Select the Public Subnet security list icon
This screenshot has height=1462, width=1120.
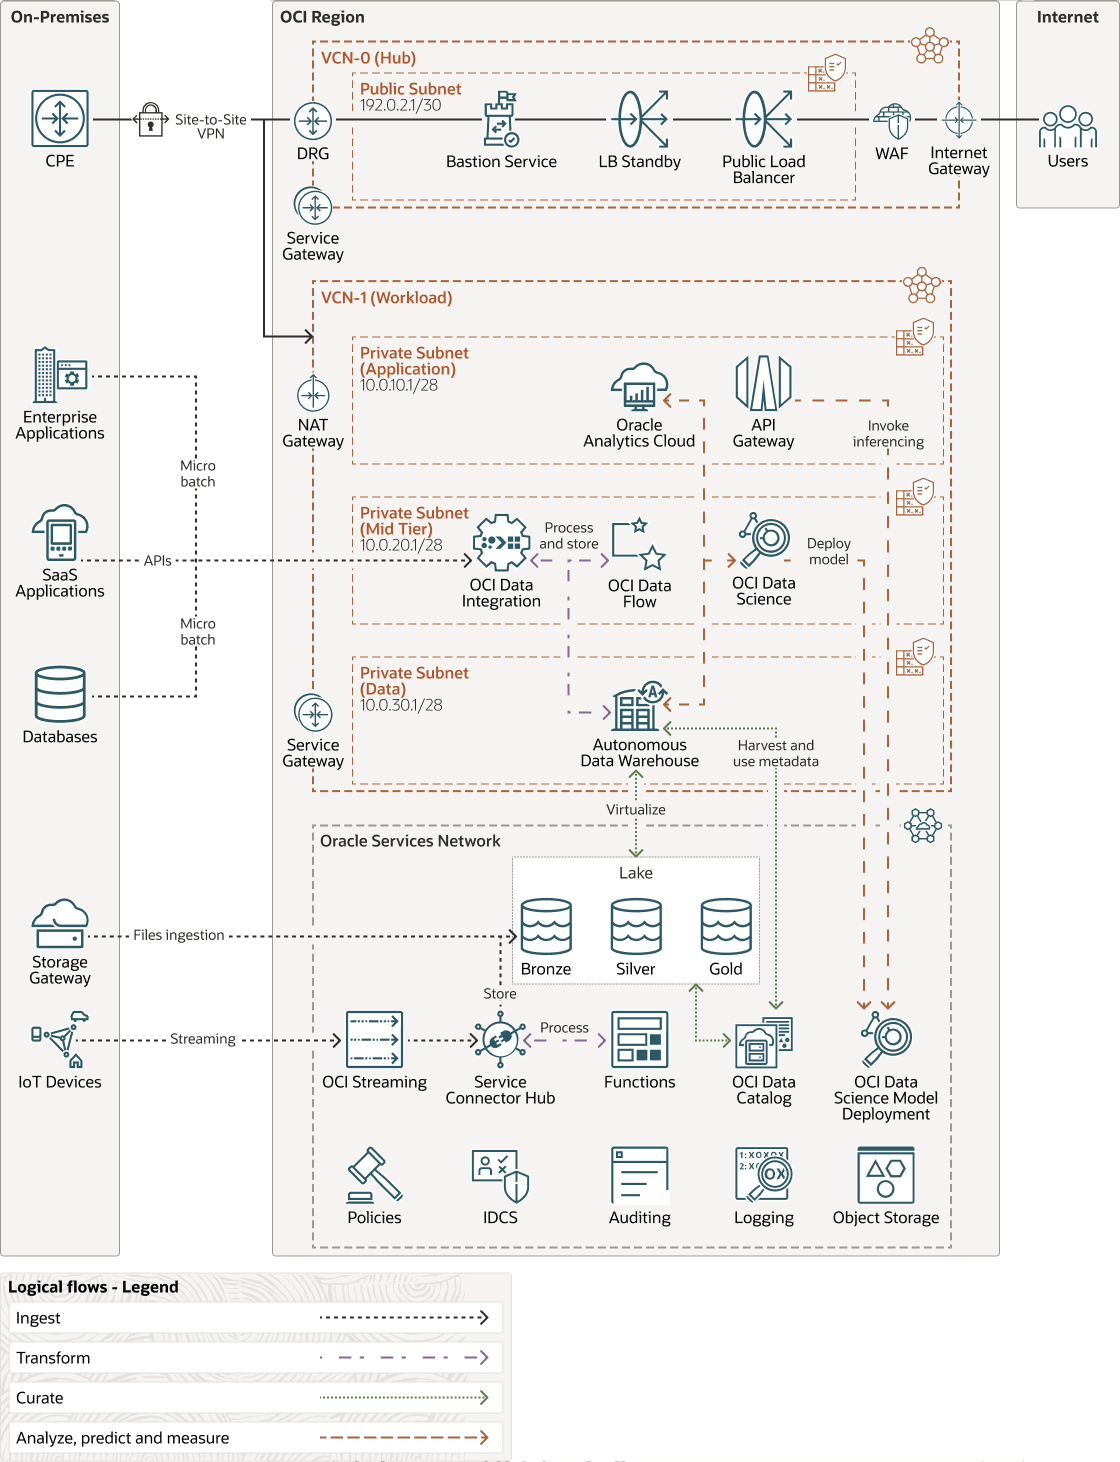pyautogui.click(x=828, y=73)
